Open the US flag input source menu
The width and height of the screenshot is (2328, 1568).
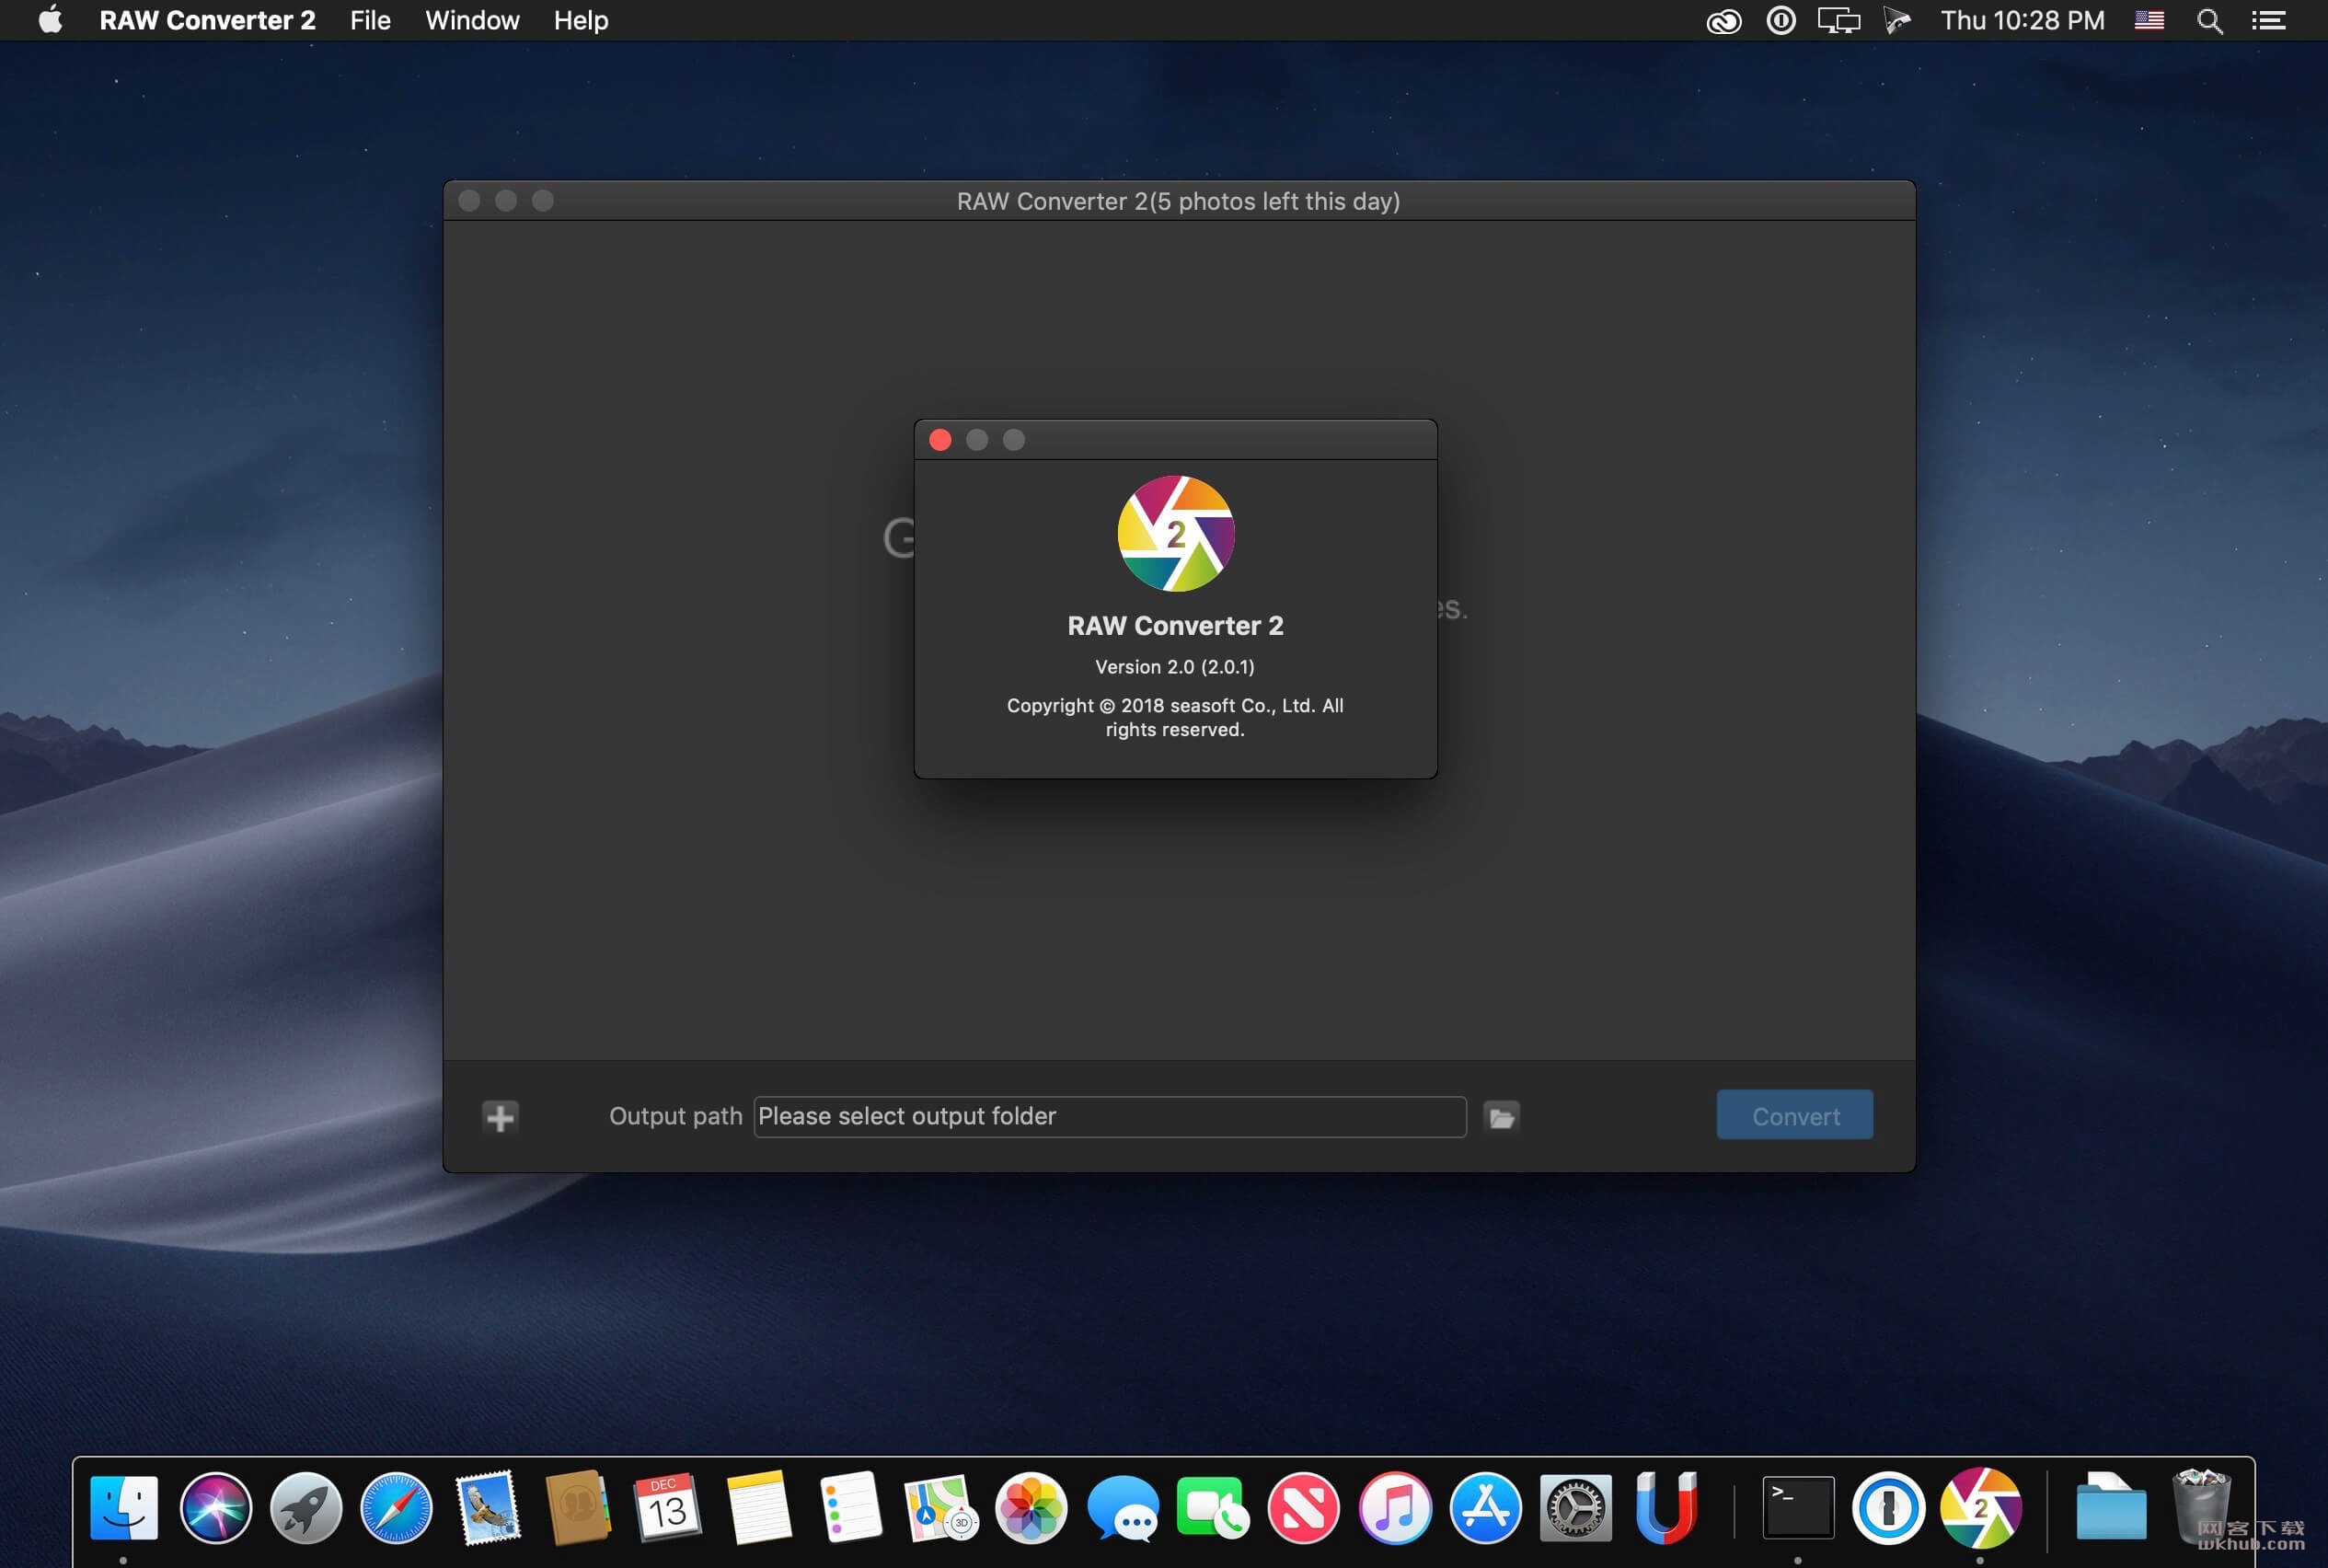click(2149, 20)
